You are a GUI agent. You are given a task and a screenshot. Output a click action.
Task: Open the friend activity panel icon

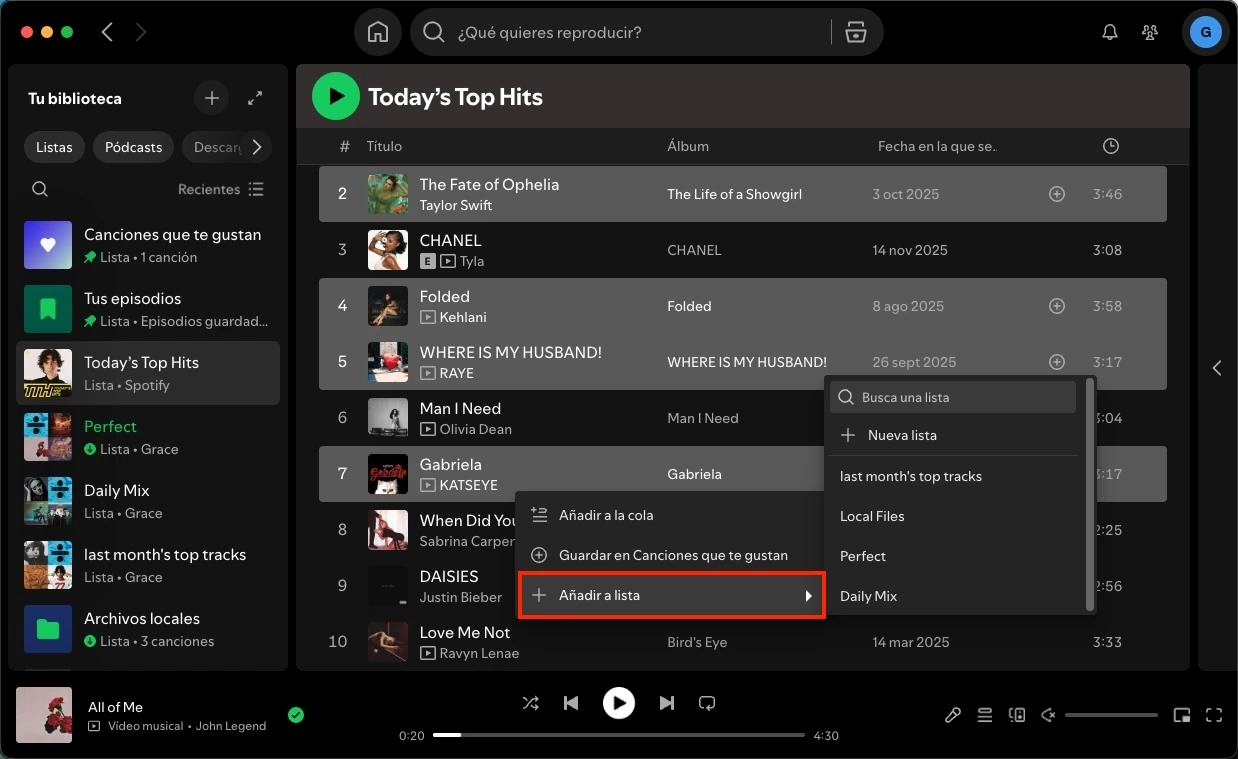click(1150, 31)
